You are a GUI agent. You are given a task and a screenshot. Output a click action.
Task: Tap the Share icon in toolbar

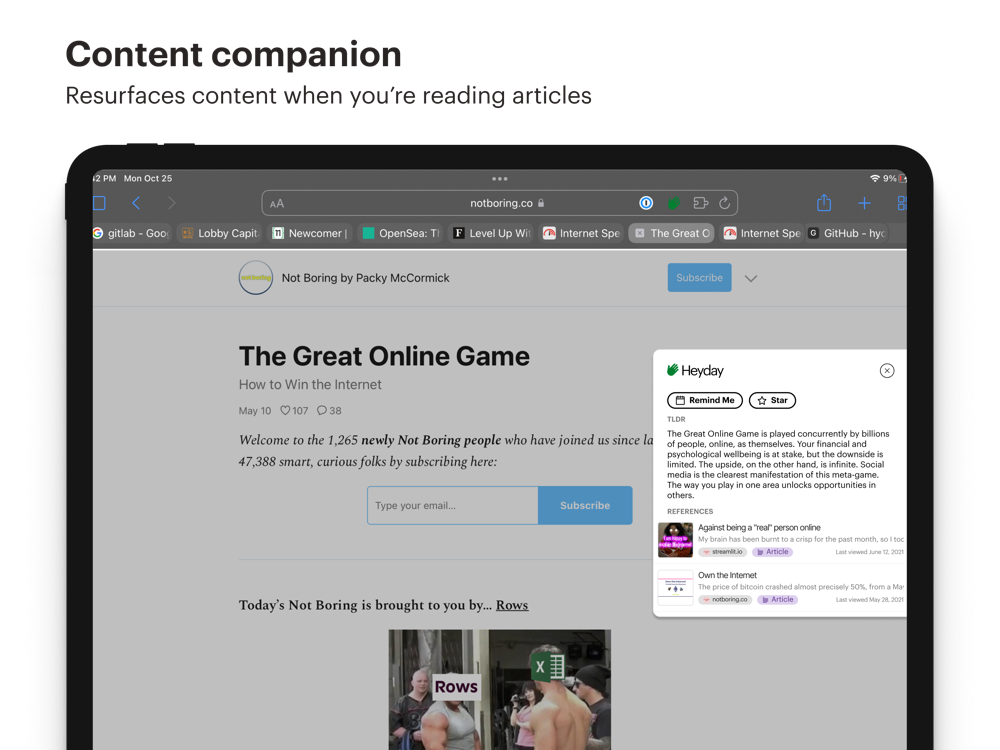pyautogui.click(x=824, y=202)
